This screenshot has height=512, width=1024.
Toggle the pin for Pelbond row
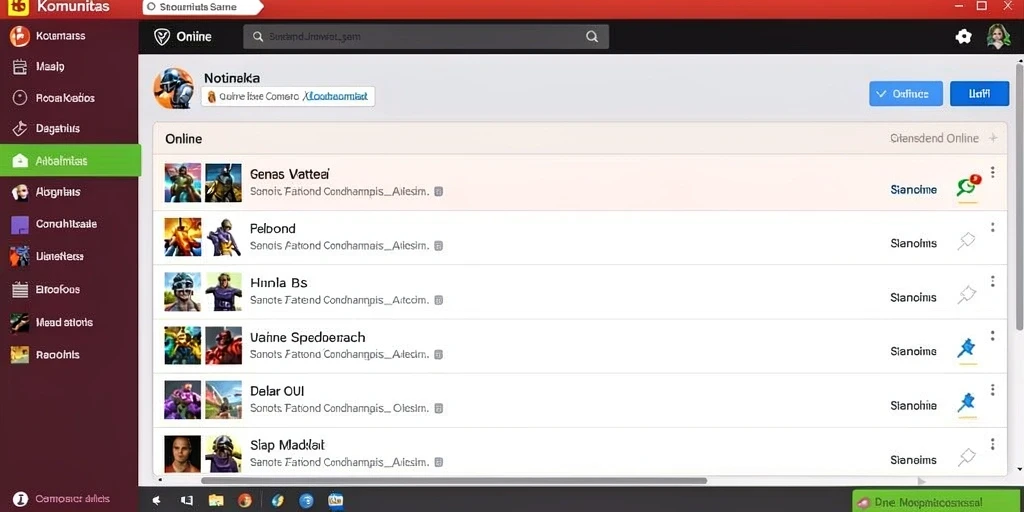tap(967, 242)
